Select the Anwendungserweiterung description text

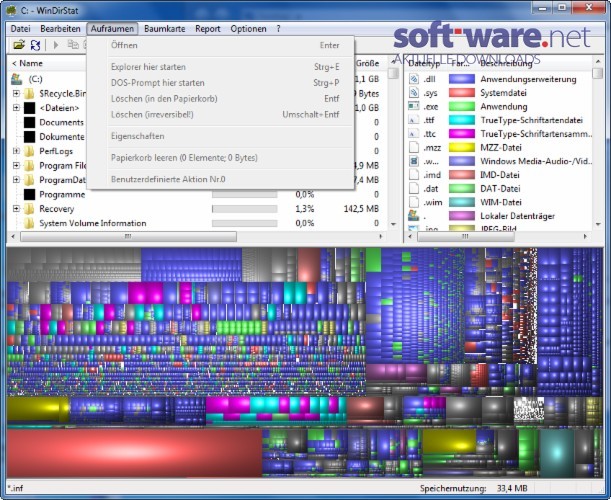pos(528,79)
